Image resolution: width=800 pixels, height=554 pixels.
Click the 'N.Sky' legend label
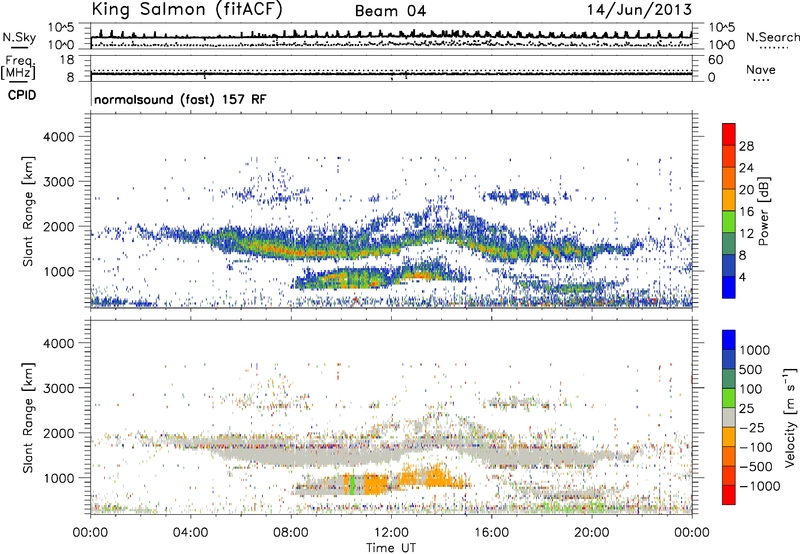coord(19,37)
